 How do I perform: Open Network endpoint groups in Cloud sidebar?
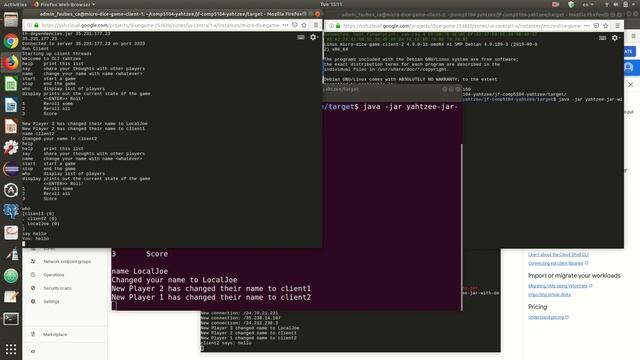[x=67, y=261]
